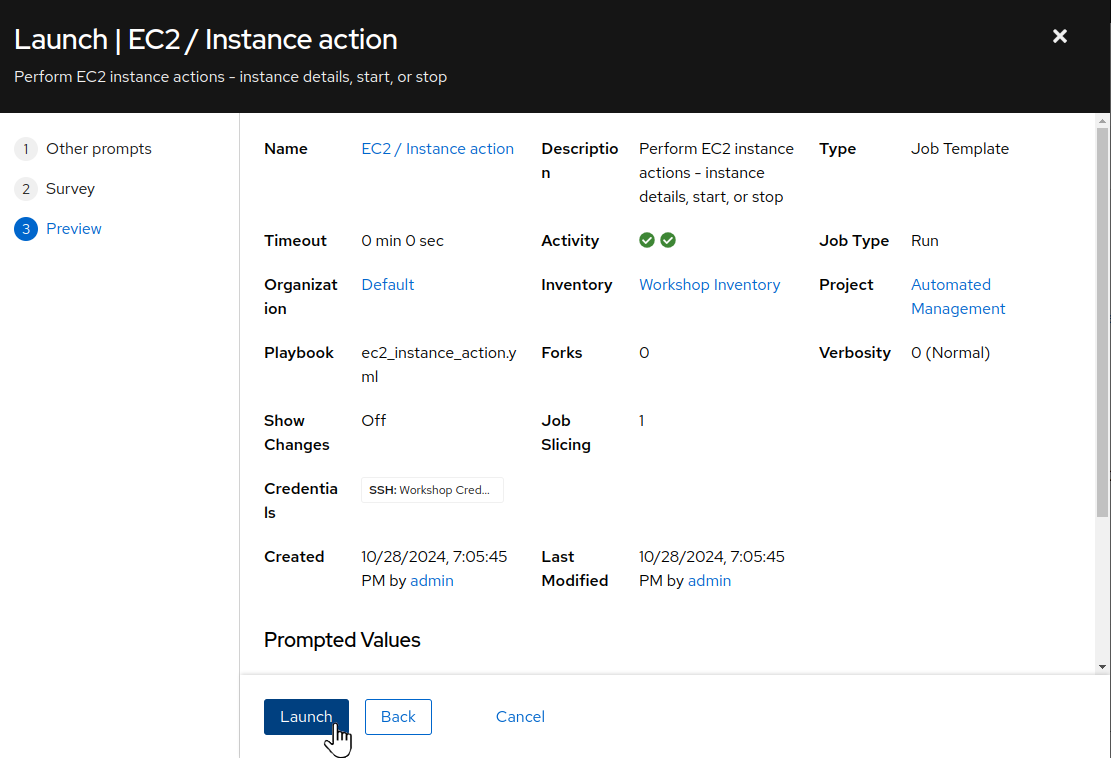Image resolution: width=1111 pixels, height=758 pixels.
Task: Click the '0 (Normal)' verbosity value
Action: [950, 353]
